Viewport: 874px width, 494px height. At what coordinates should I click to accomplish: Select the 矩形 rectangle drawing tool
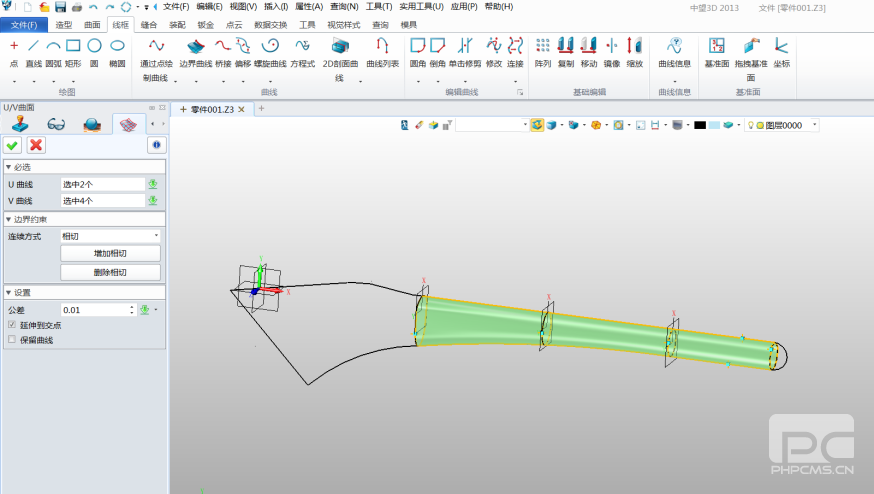(x=73, y=46)
